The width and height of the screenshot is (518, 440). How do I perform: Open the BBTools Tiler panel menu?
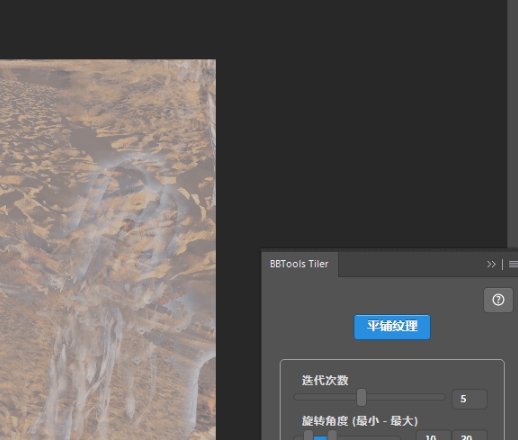click(x=513, y=264)
